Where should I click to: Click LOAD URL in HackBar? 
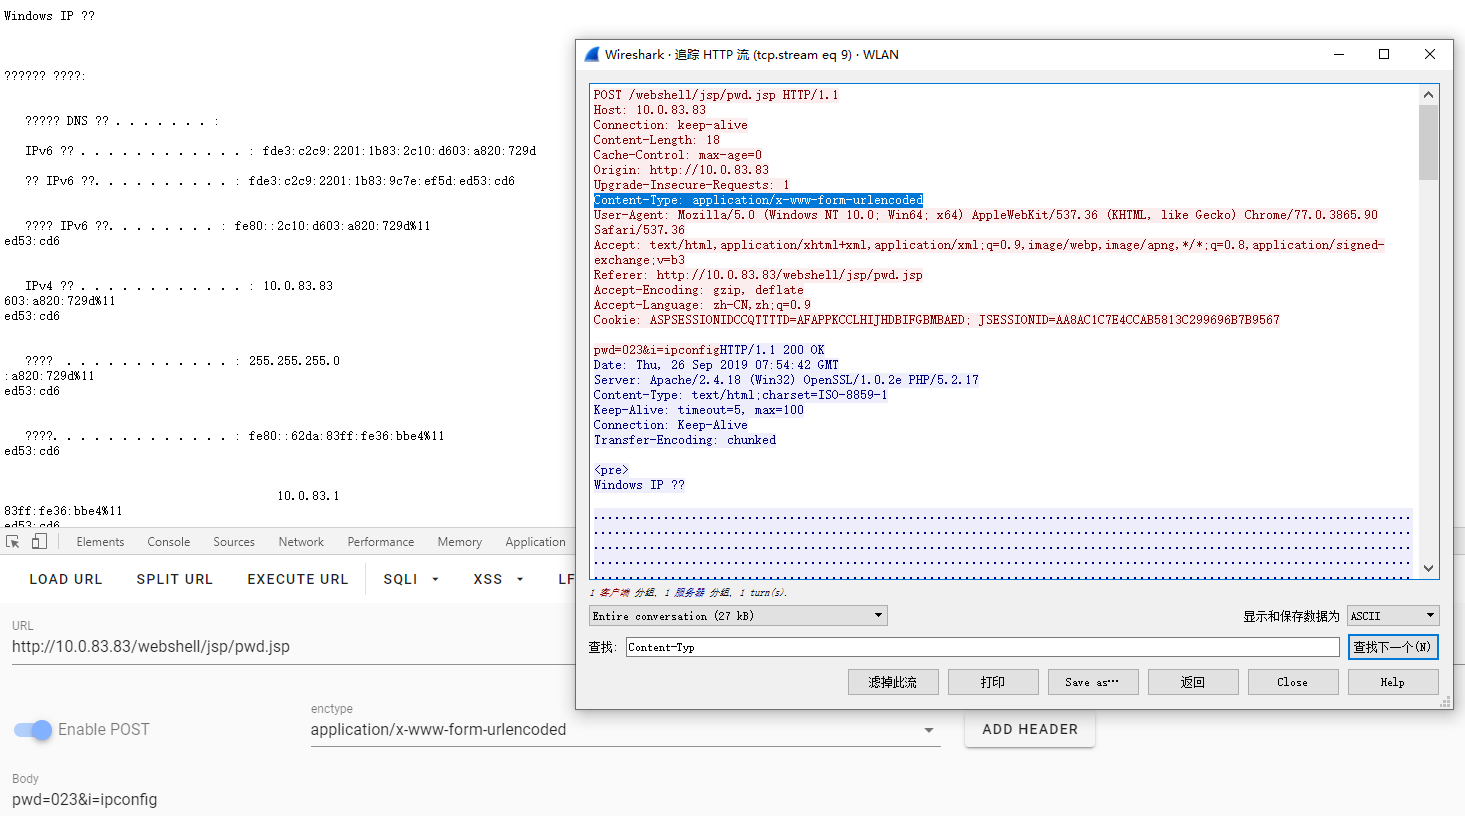coord(66,579)
